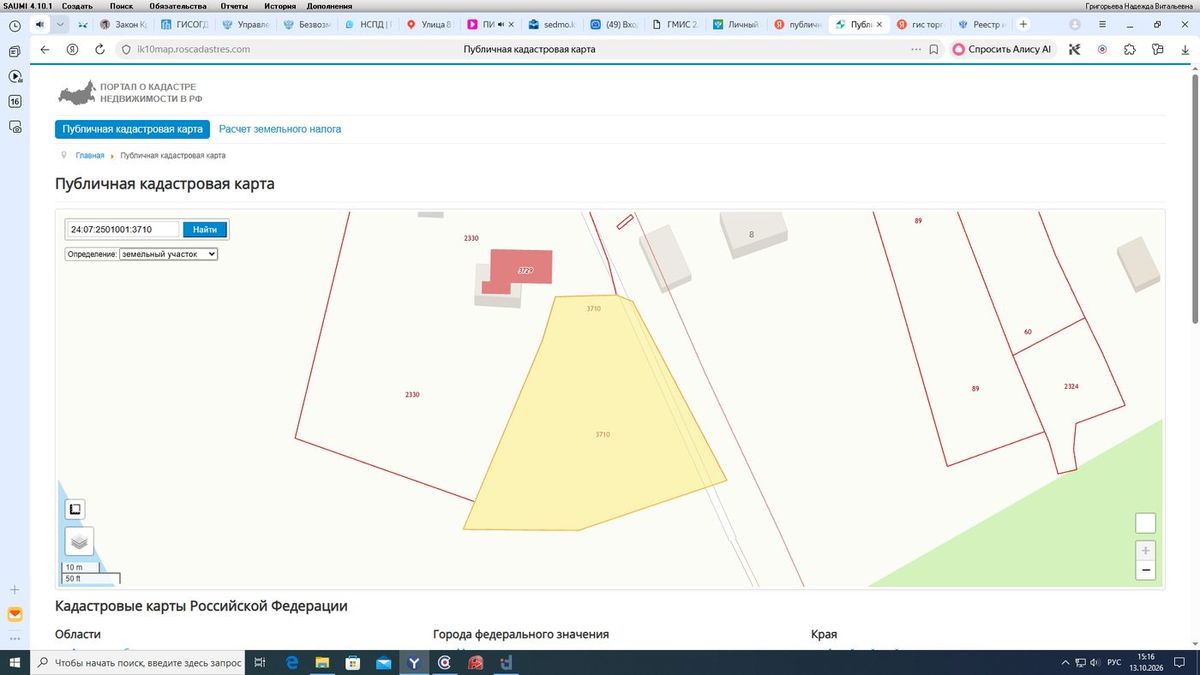Click the map layers icon
This screenshot has width=1200, height=675.
pos(80,541)
